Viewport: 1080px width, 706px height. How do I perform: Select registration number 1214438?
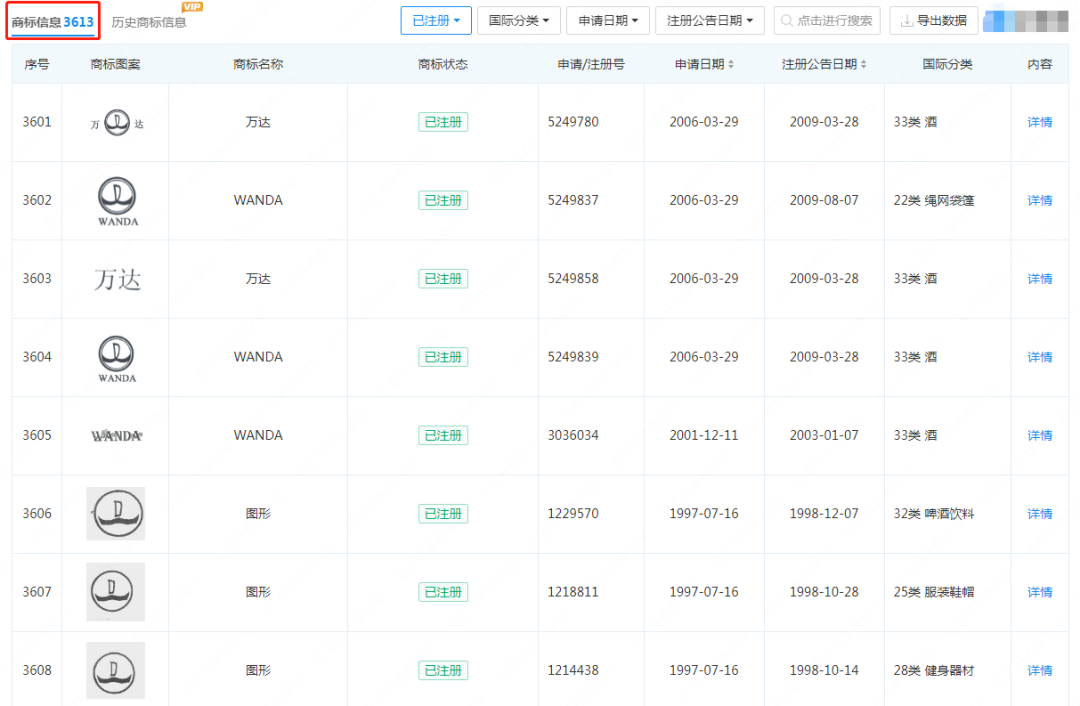(x=573, y=670)
